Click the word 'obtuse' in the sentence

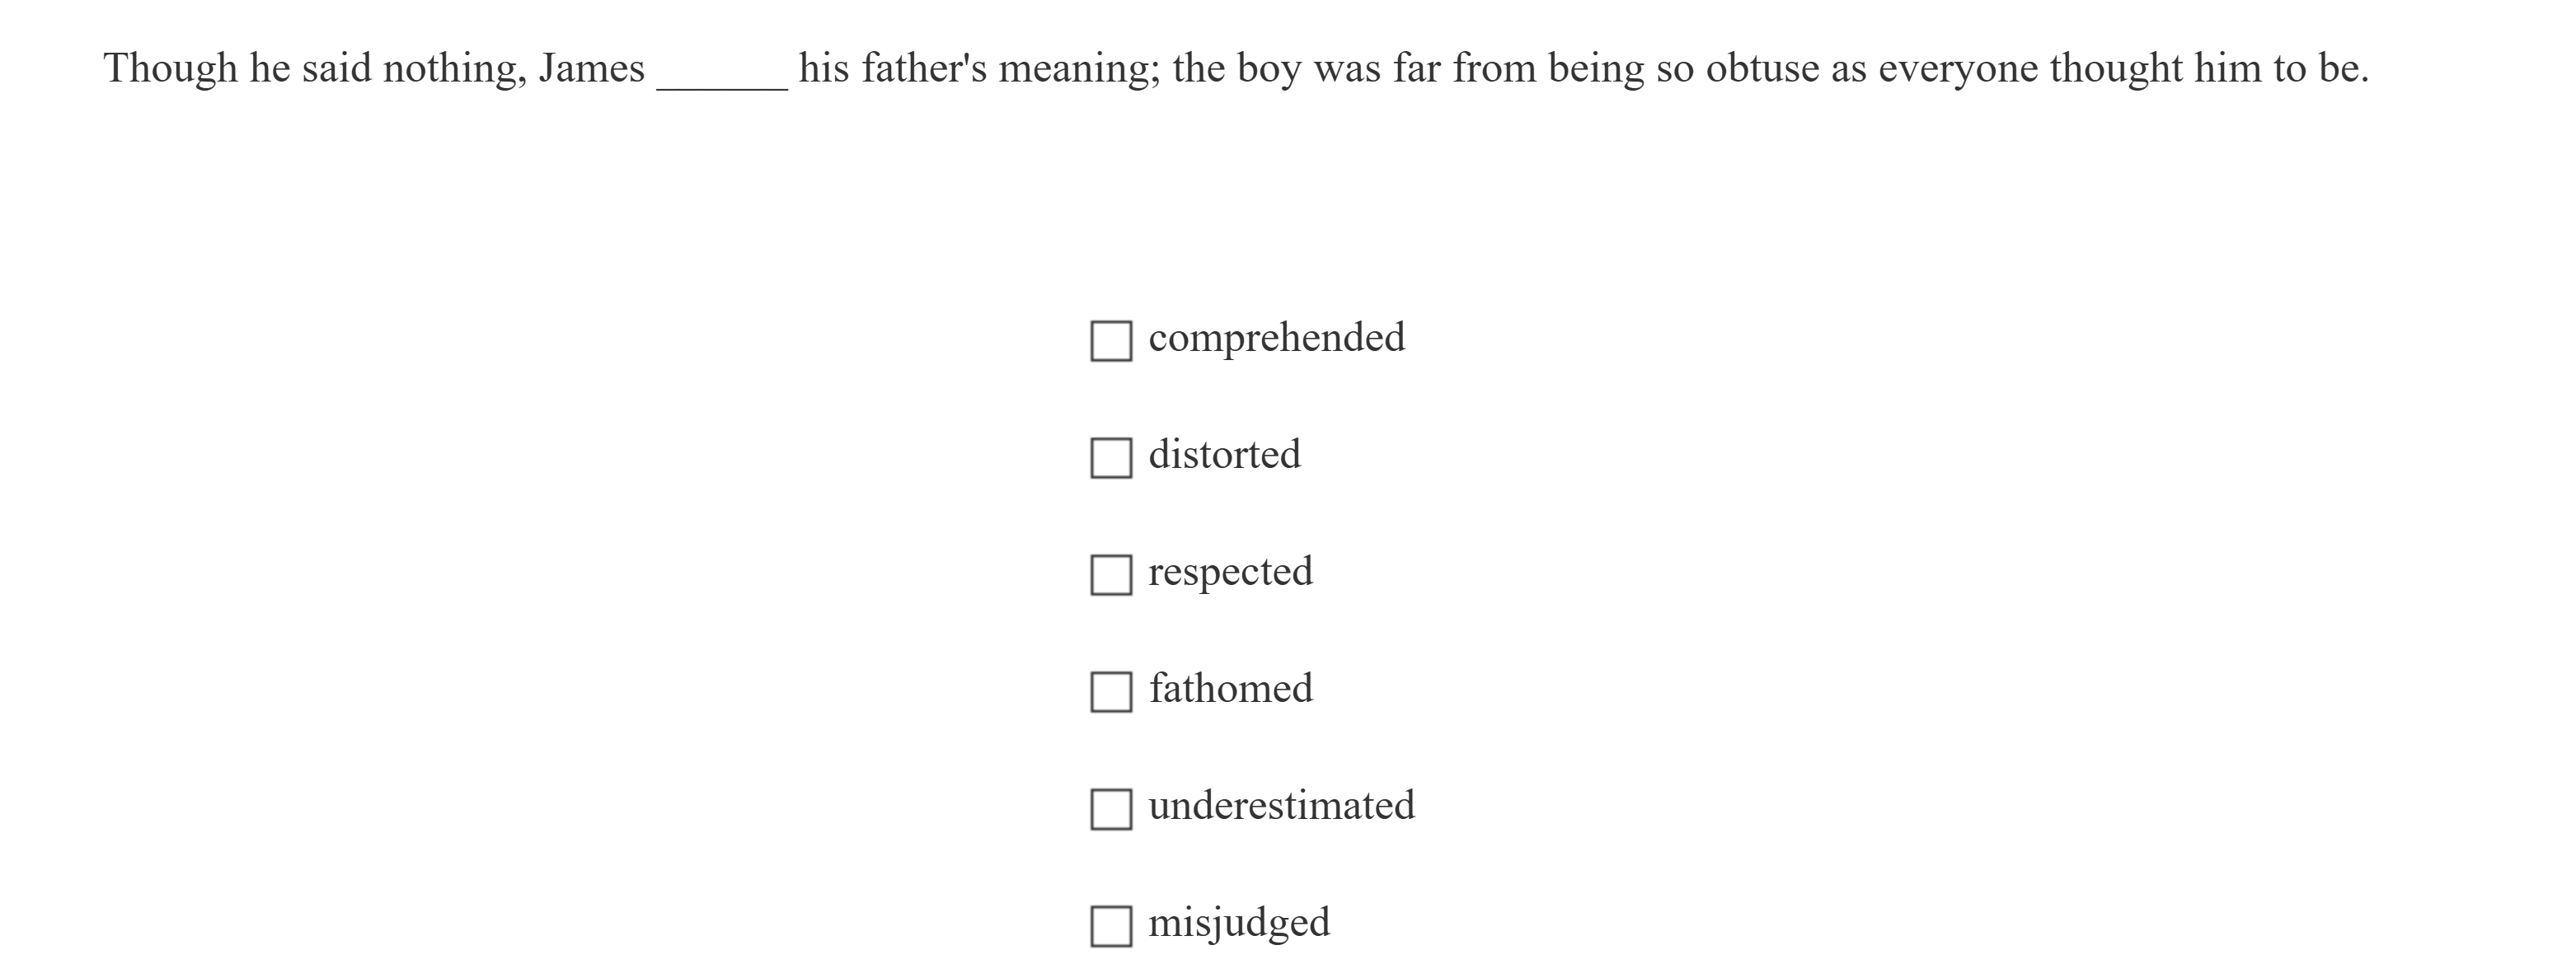(x=1762, y=68)
